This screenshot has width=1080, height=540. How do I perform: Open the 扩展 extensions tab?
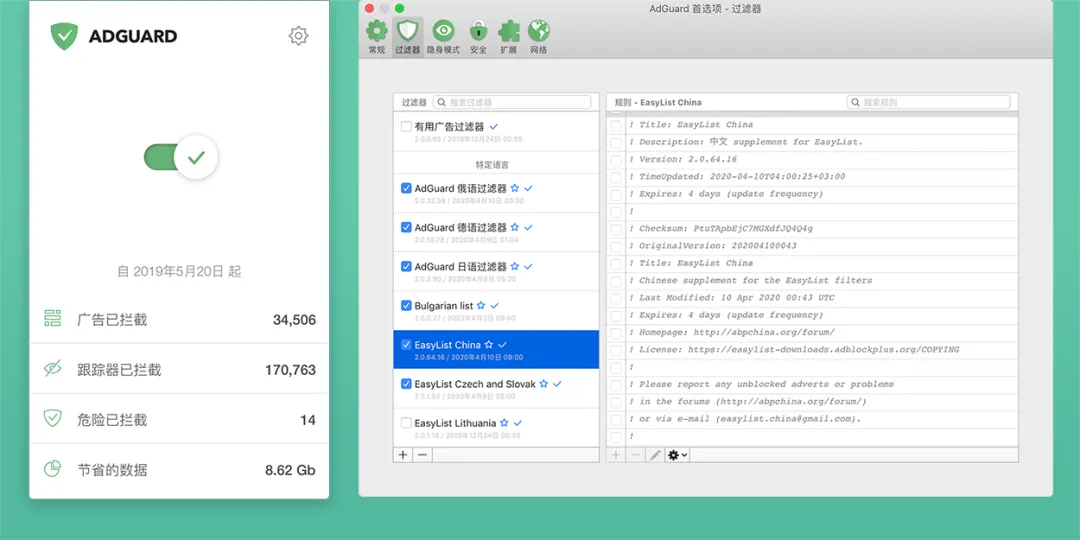[508, 37]
